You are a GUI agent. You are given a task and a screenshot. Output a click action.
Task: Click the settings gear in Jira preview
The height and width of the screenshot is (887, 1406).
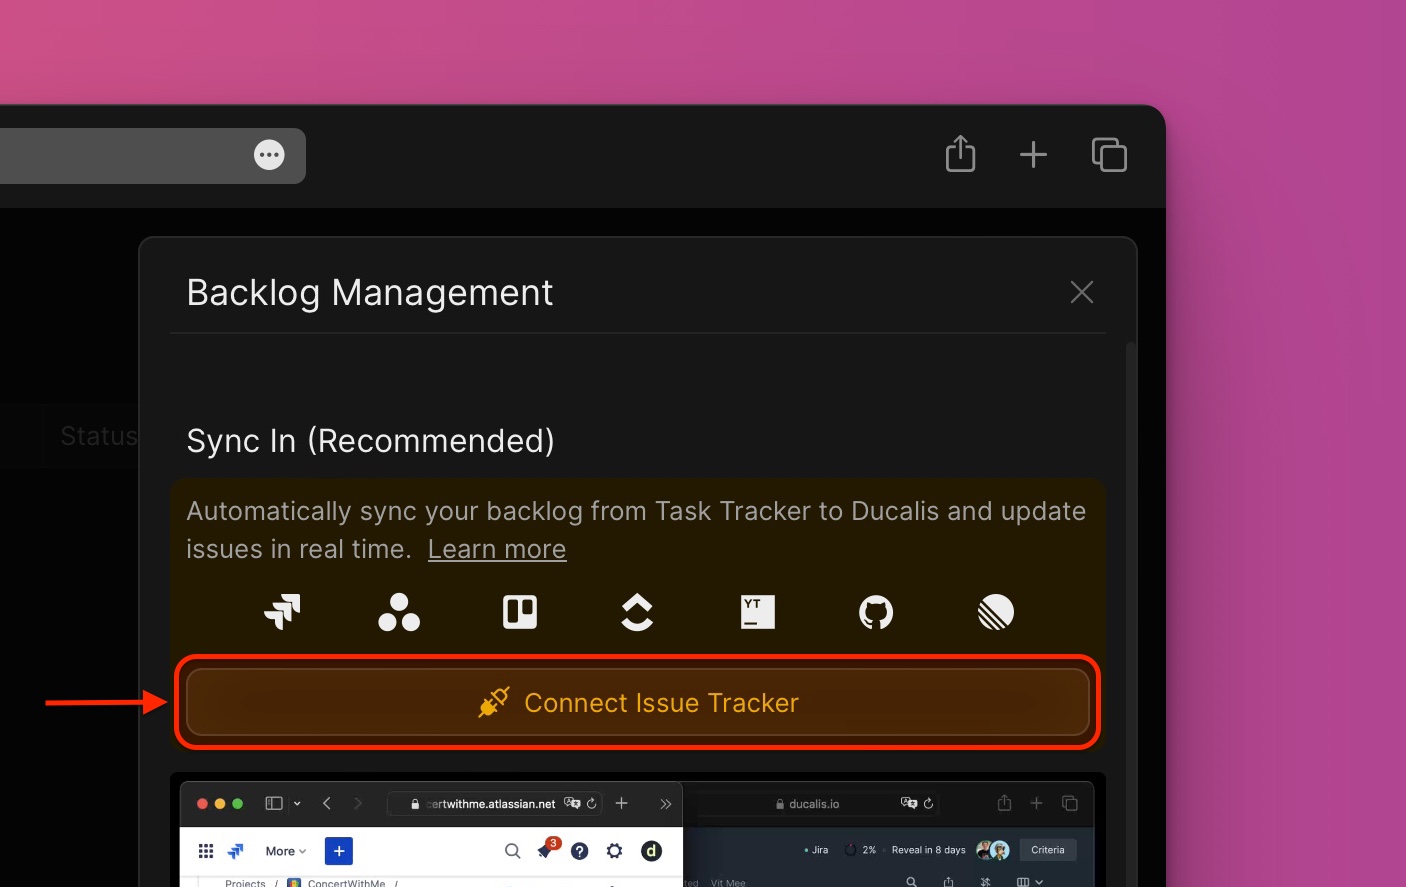click(615, 851)
